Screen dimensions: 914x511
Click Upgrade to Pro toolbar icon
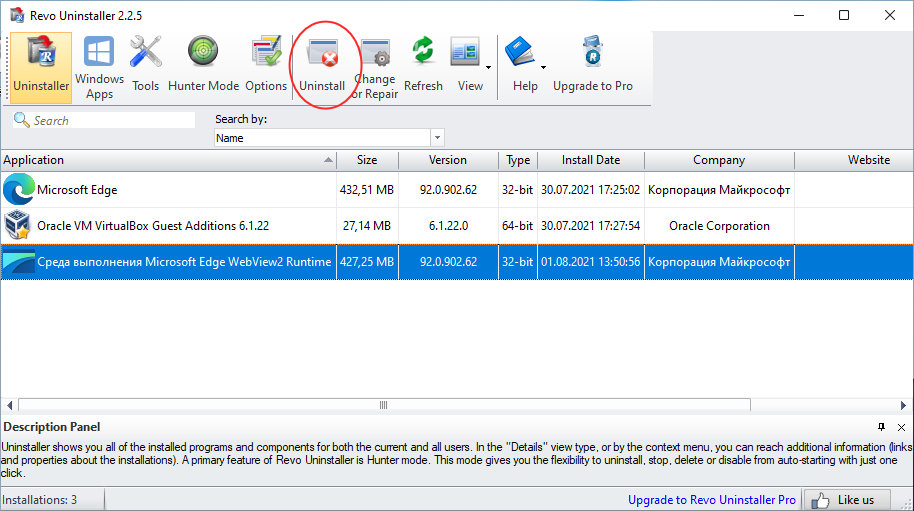pyautogui.click(x=593, y=66)
